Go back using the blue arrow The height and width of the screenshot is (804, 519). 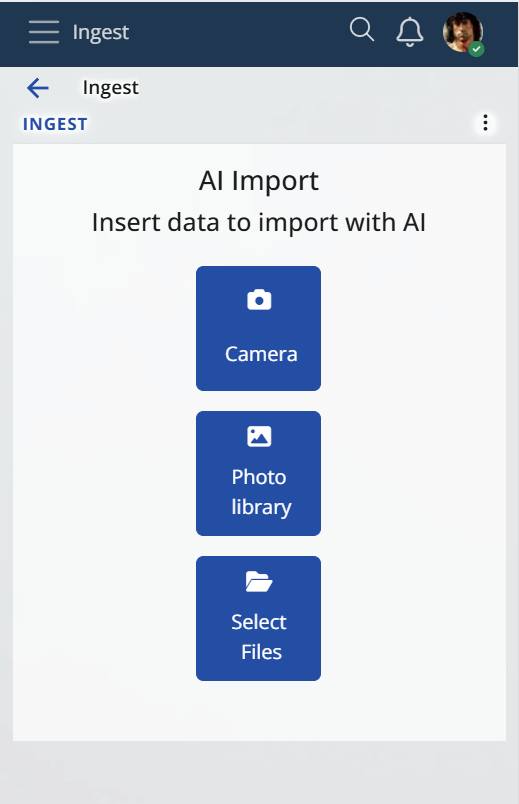tap(37, 88)
